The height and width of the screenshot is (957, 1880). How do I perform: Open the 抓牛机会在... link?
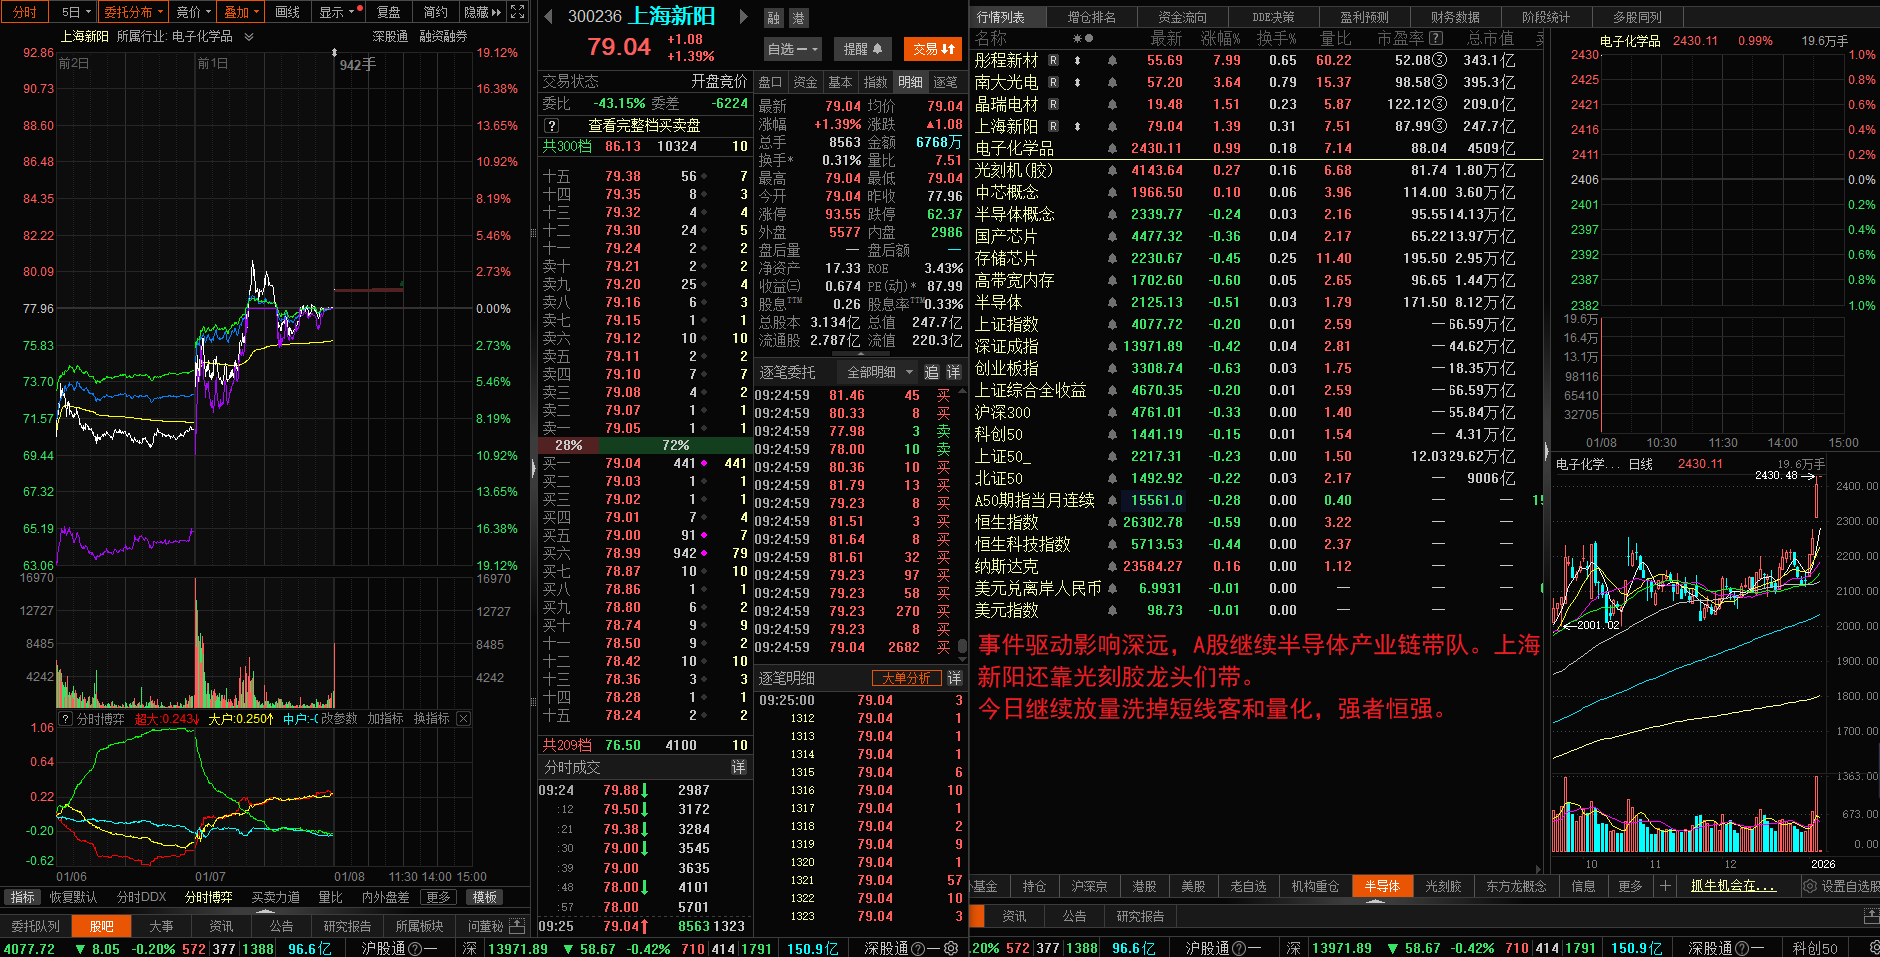(1733, 886)
